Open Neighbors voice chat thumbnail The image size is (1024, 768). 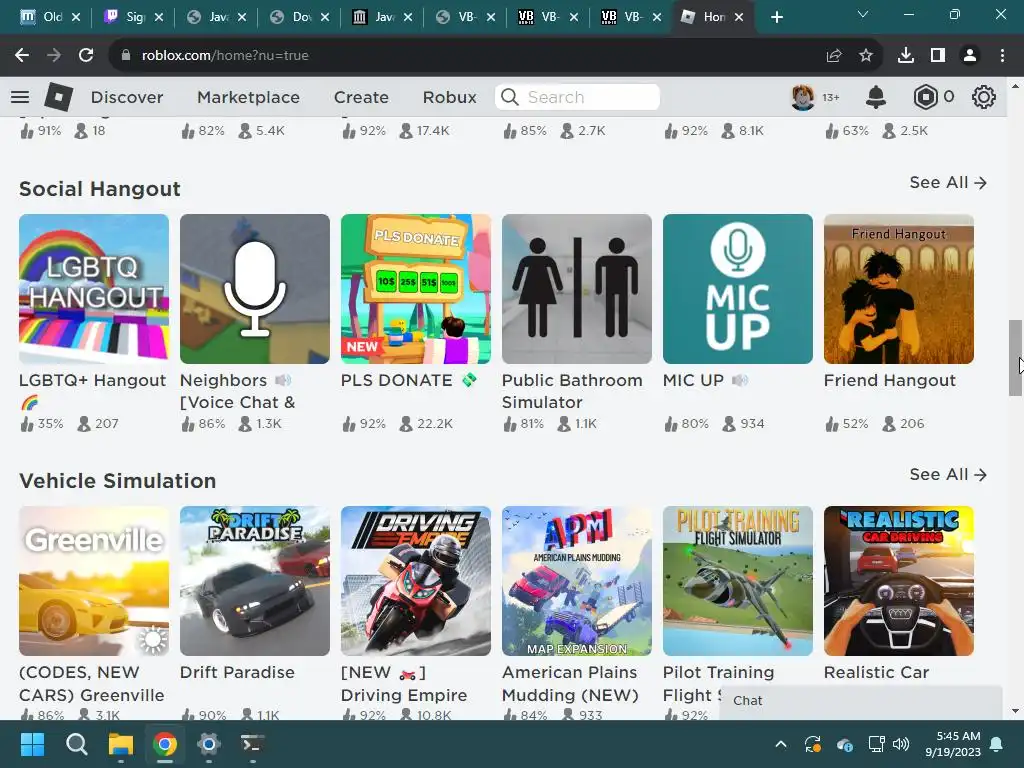pos(255,289)
